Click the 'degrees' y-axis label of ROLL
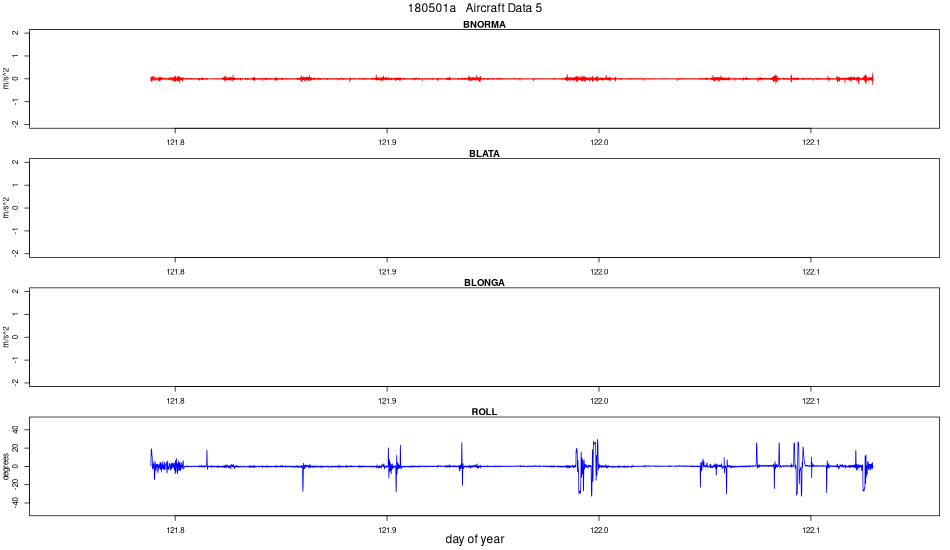Screen dimensions: 950x550 (x=6, y=466)
